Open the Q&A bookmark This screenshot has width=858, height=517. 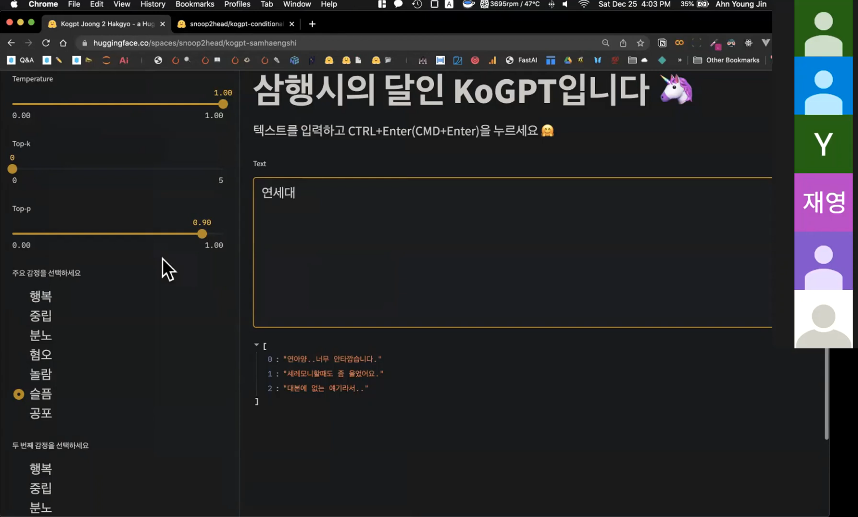[20, 60]
